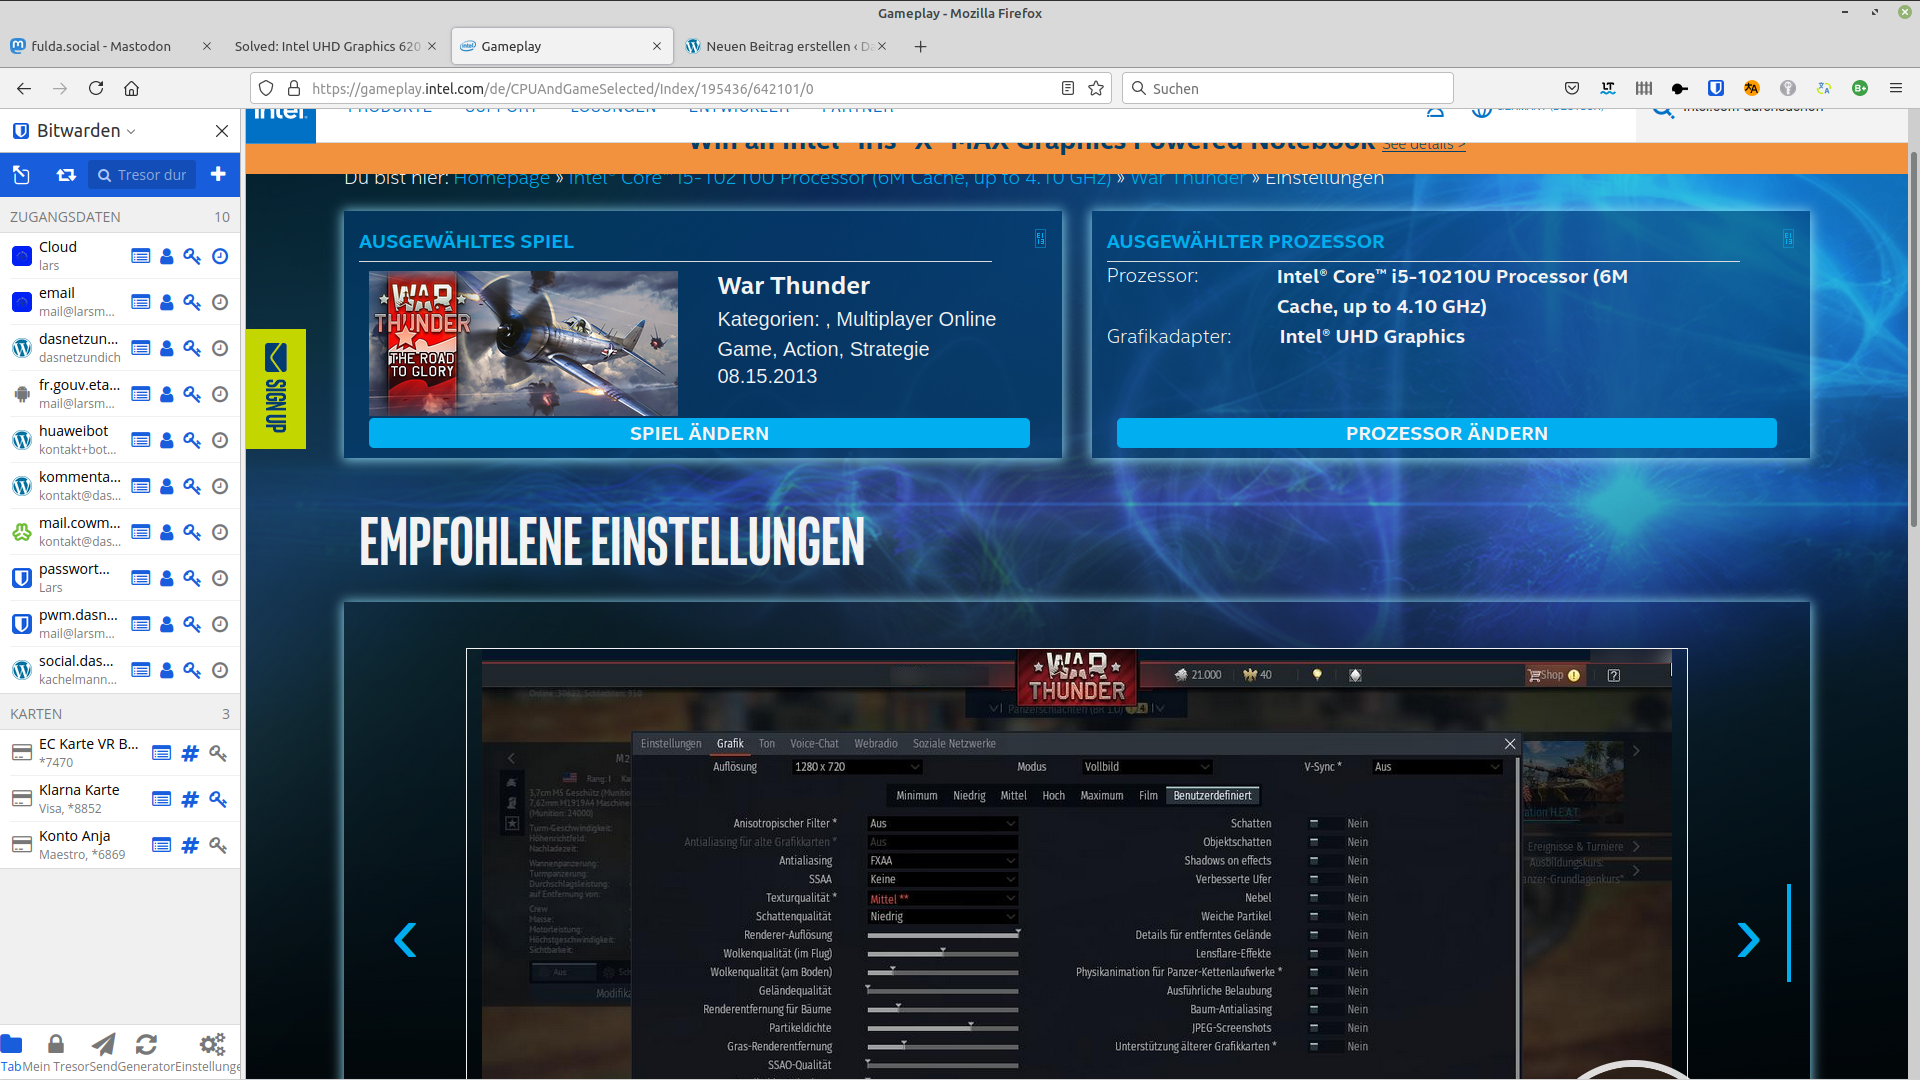
Task: Open Firefox hamburger menu
Action: pyautogui.click(x=1895, y=88)
